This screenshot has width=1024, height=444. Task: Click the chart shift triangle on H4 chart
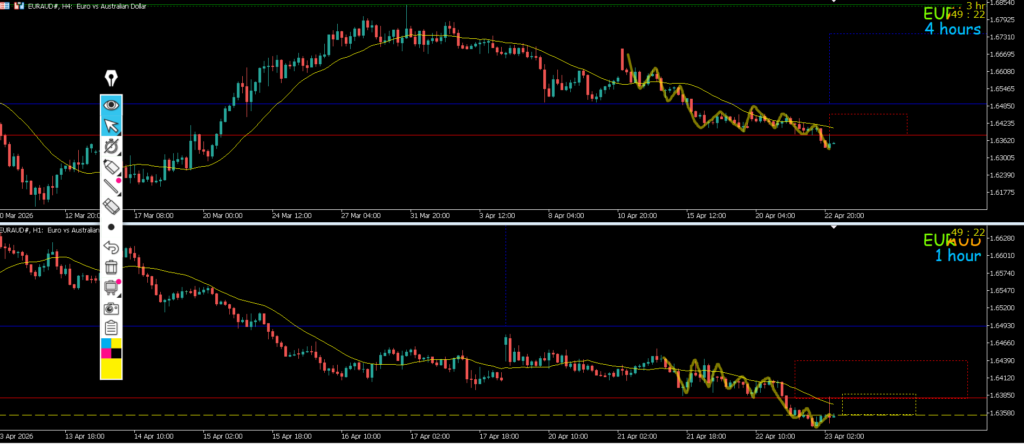click(835, 3)
